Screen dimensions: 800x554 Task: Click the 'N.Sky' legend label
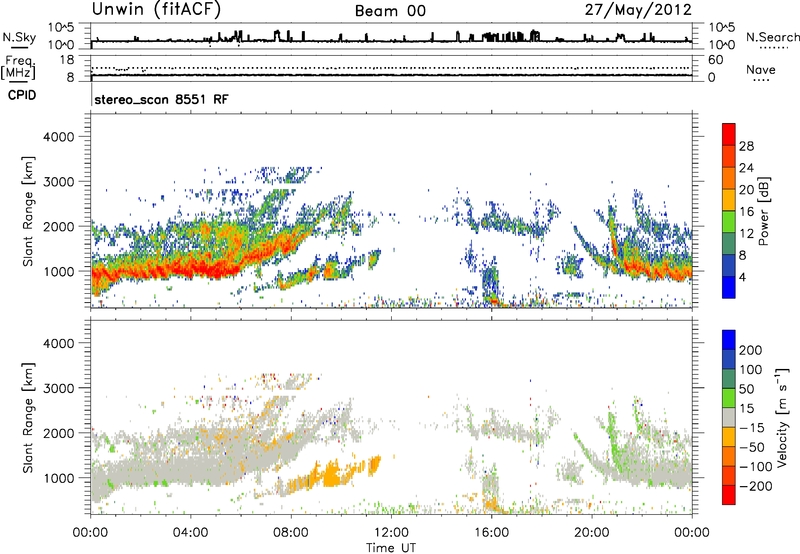pyautogui.click(x=19, y=37)
